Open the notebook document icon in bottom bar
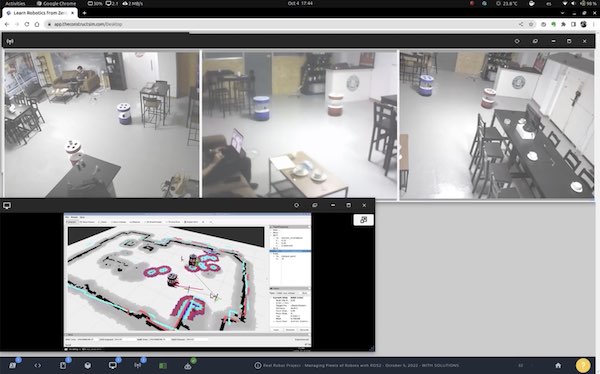Screen dimensions: 600x374 tap(63, 365)
